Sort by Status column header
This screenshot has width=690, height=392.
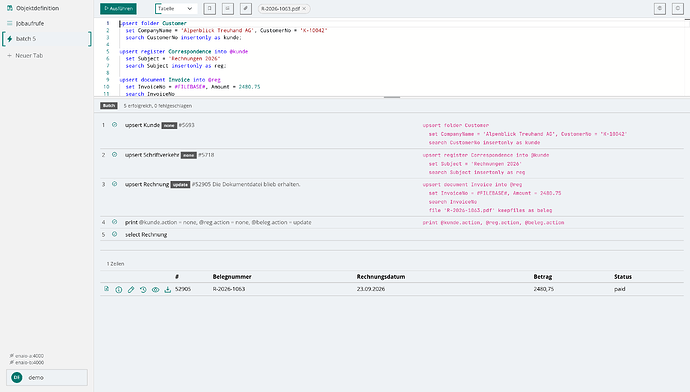point(623,277)
